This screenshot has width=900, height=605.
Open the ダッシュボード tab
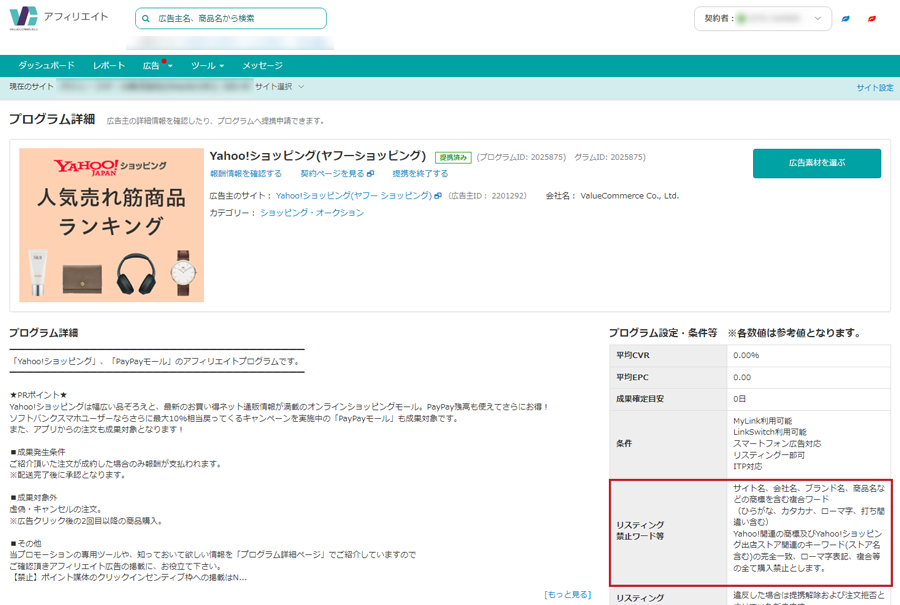(x=46, y=65)
